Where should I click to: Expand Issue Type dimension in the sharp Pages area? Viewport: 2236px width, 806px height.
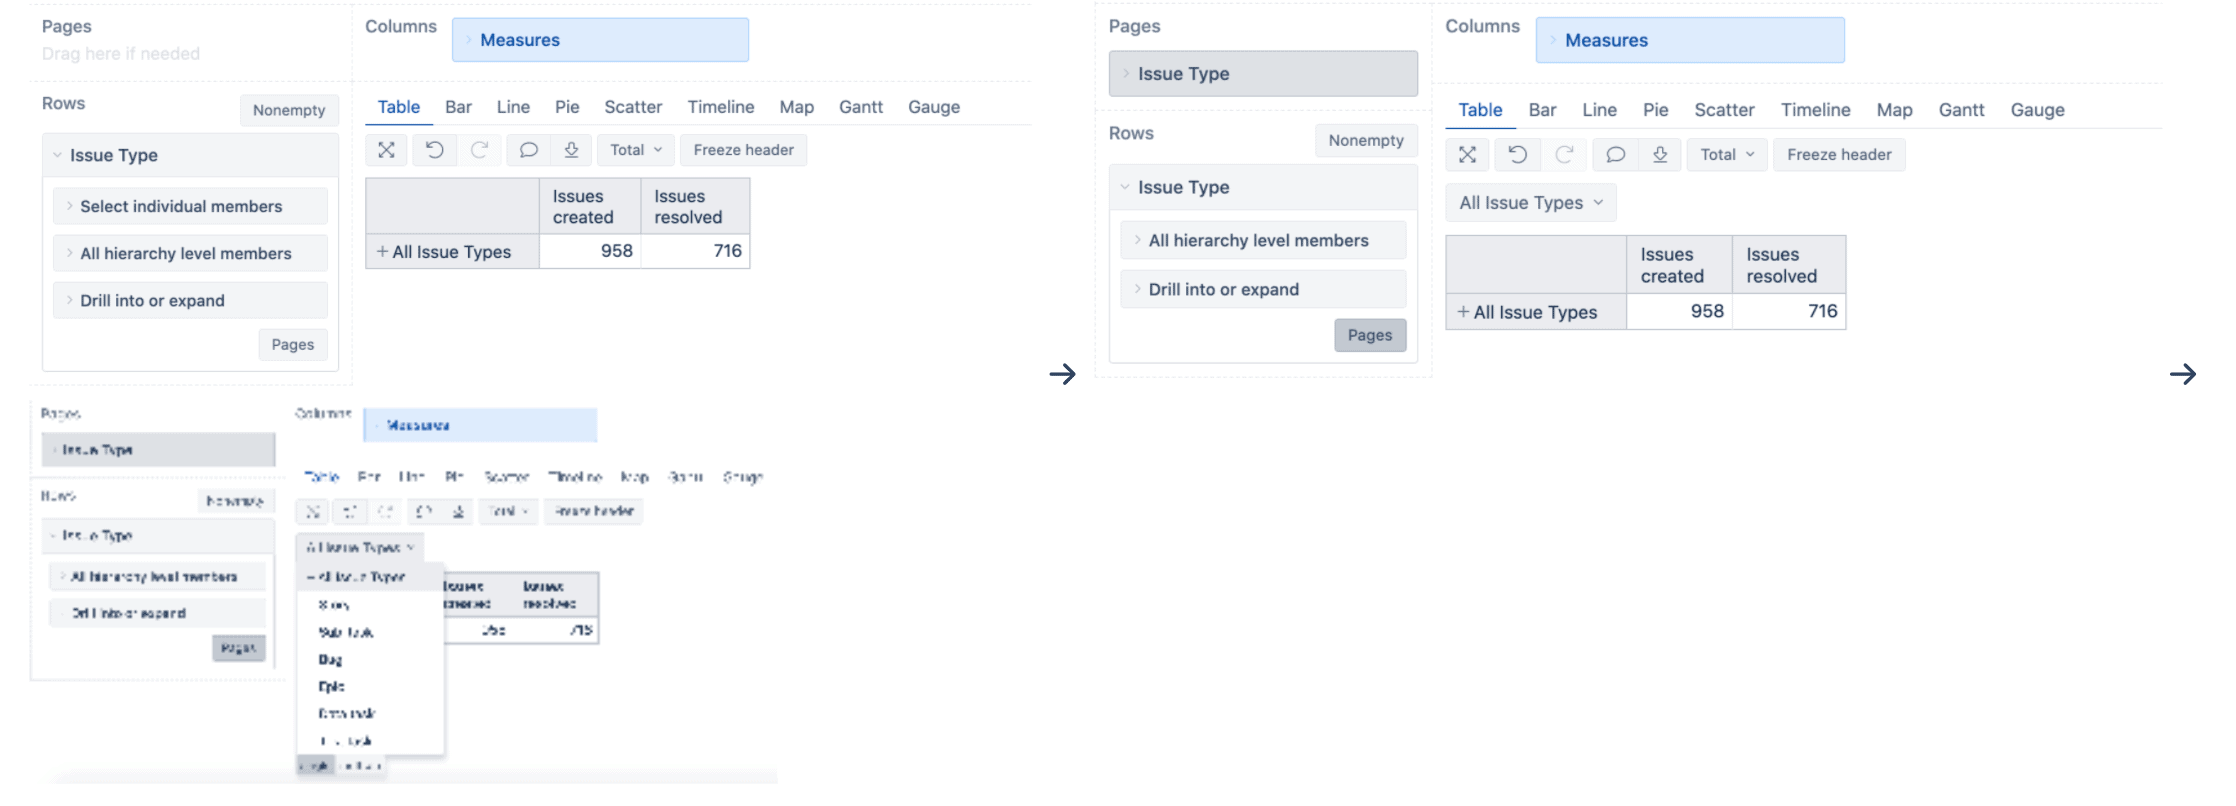coord(1263,74)
